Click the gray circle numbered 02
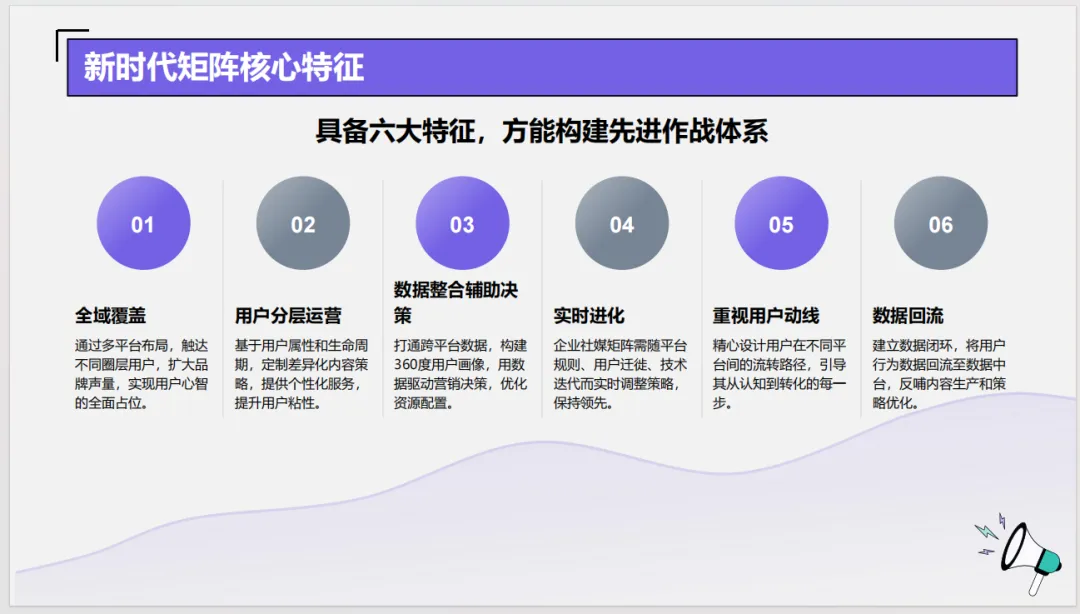Image resolution: width=1080 pixels, height=614 pixels. (303, 223)
